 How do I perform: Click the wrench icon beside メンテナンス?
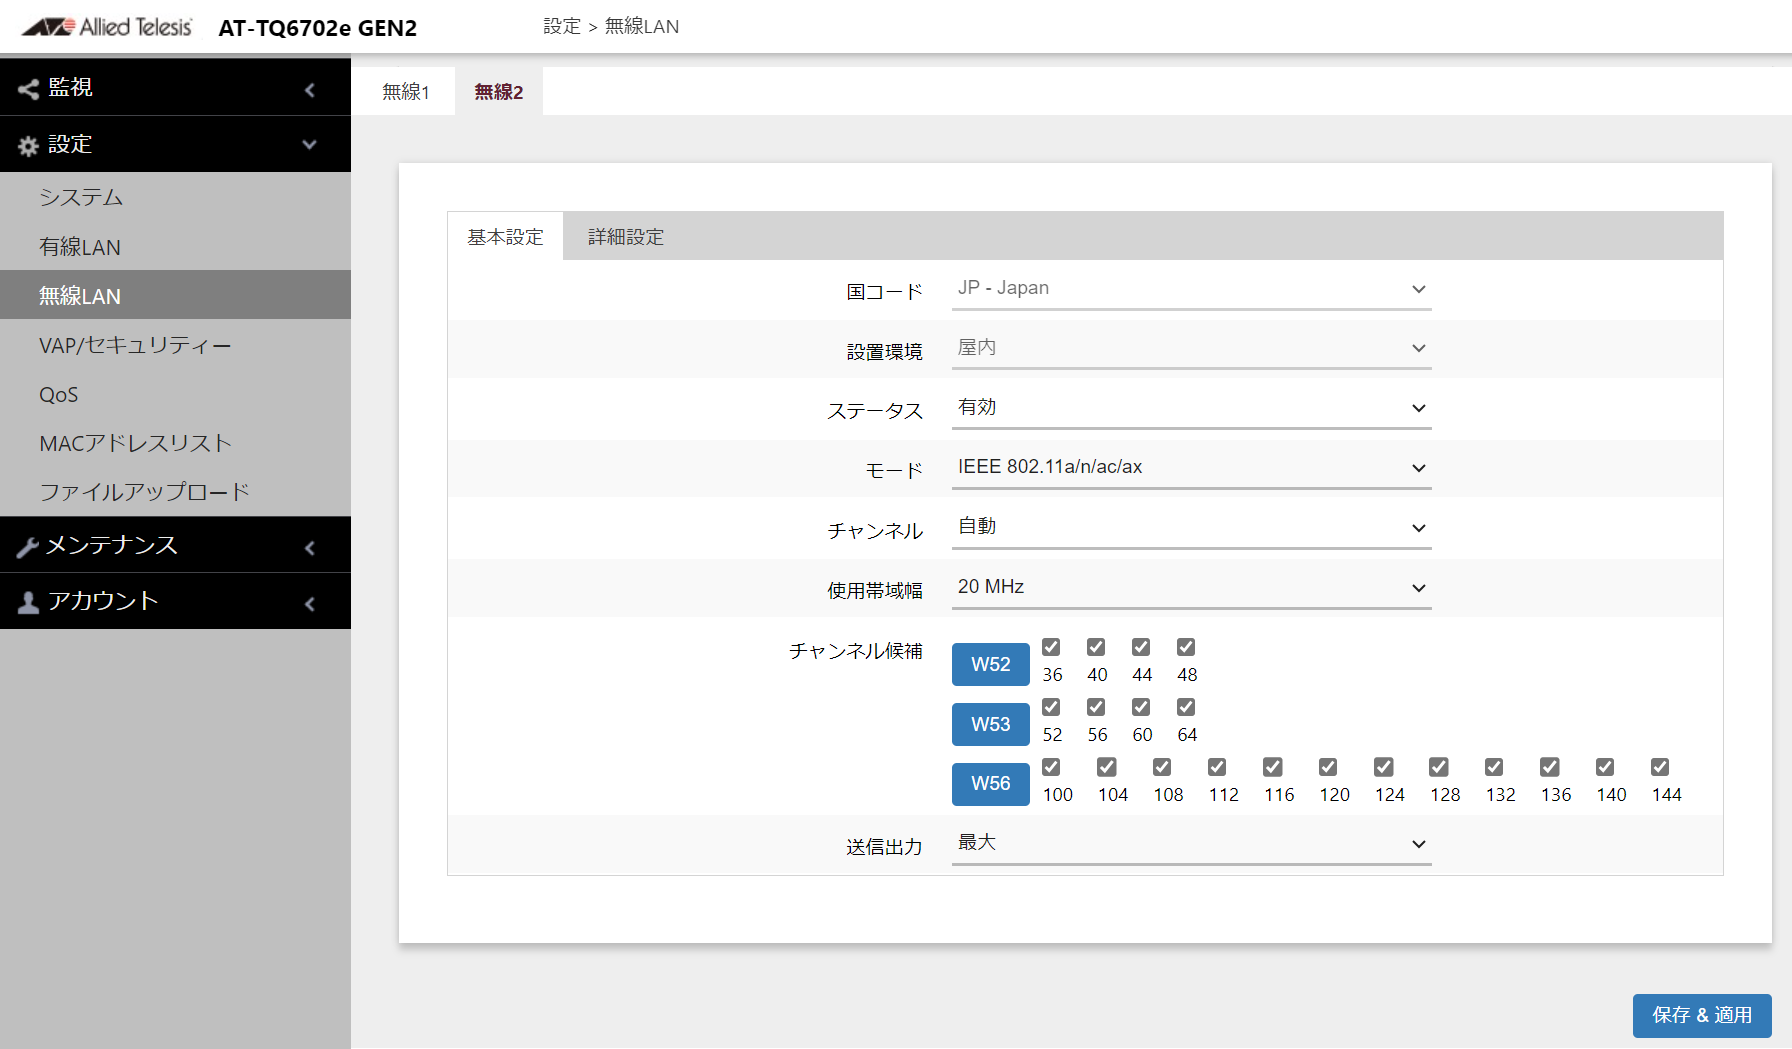pos(28,547)
